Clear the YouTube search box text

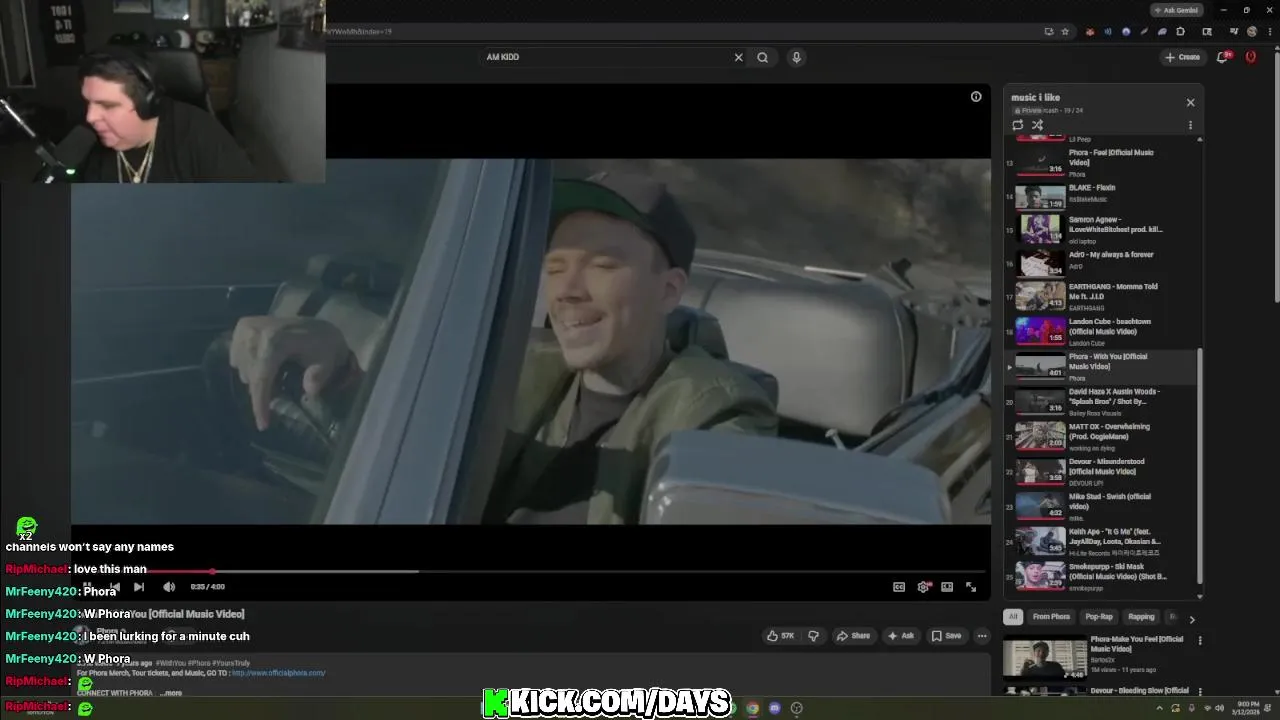739,57
